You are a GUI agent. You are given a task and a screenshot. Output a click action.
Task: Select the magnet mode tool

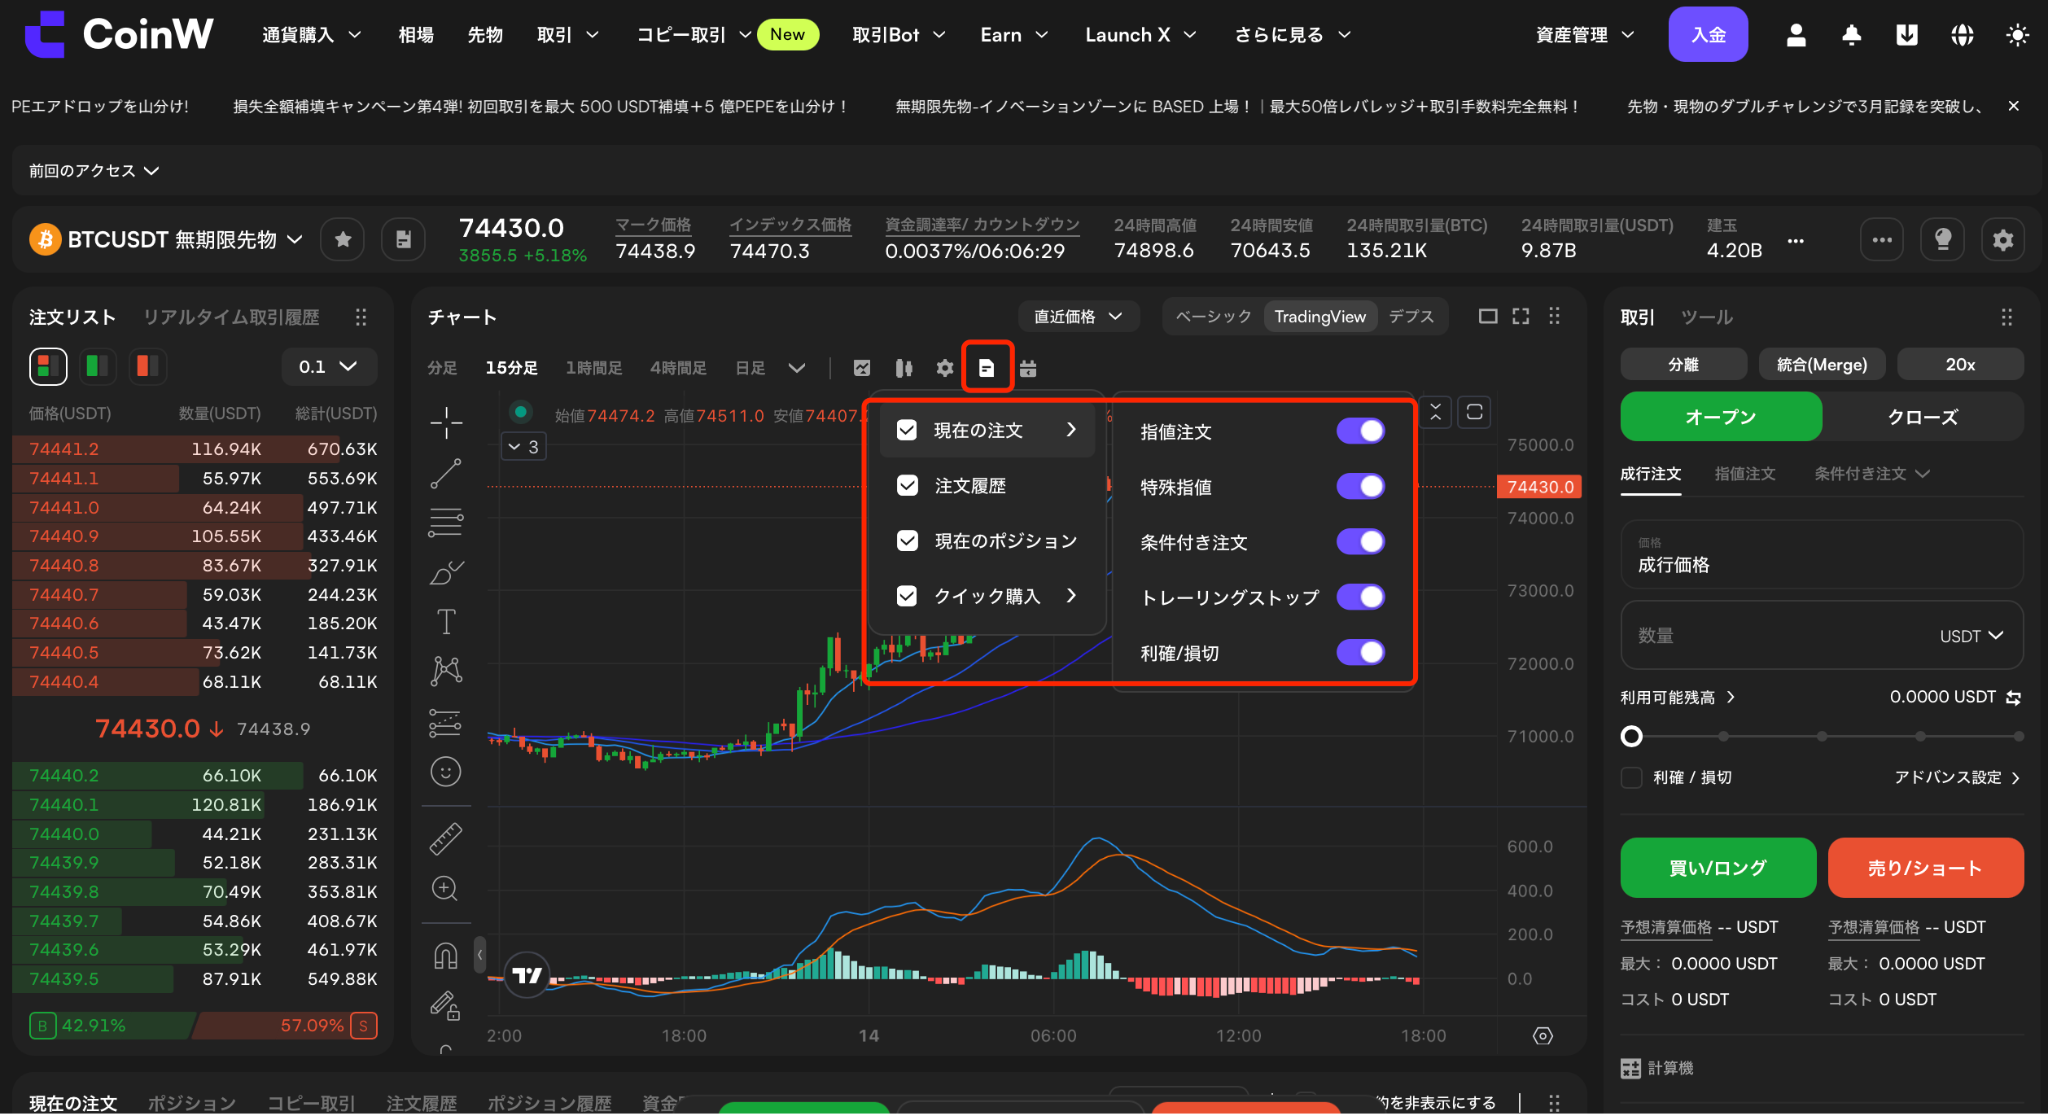(x=446, y=957)
